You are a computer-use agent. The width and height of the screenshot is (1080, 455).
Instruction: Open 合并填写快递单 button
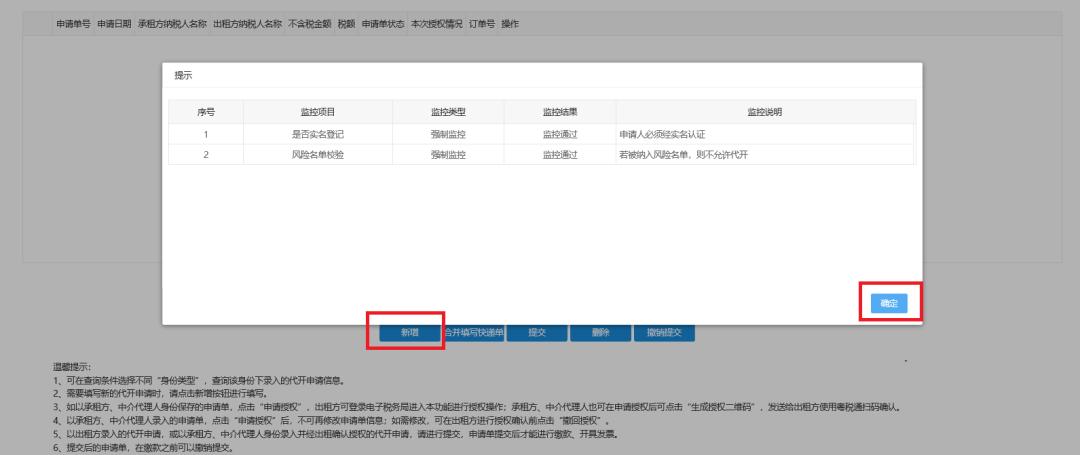[x=474, y=332]
